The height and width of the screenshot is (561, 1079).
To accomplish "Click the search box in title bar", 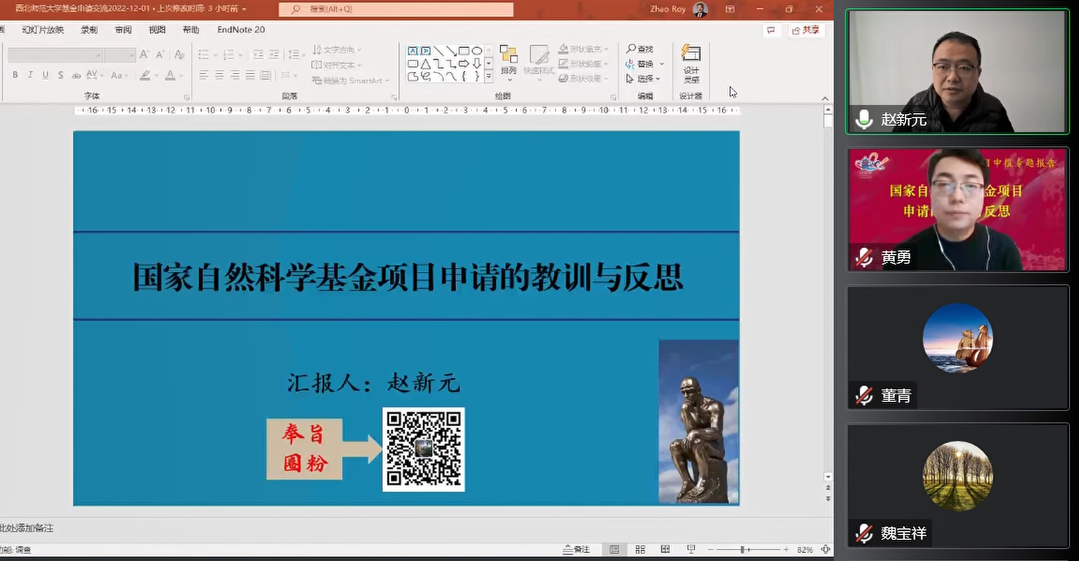I will tap(396, 9).
